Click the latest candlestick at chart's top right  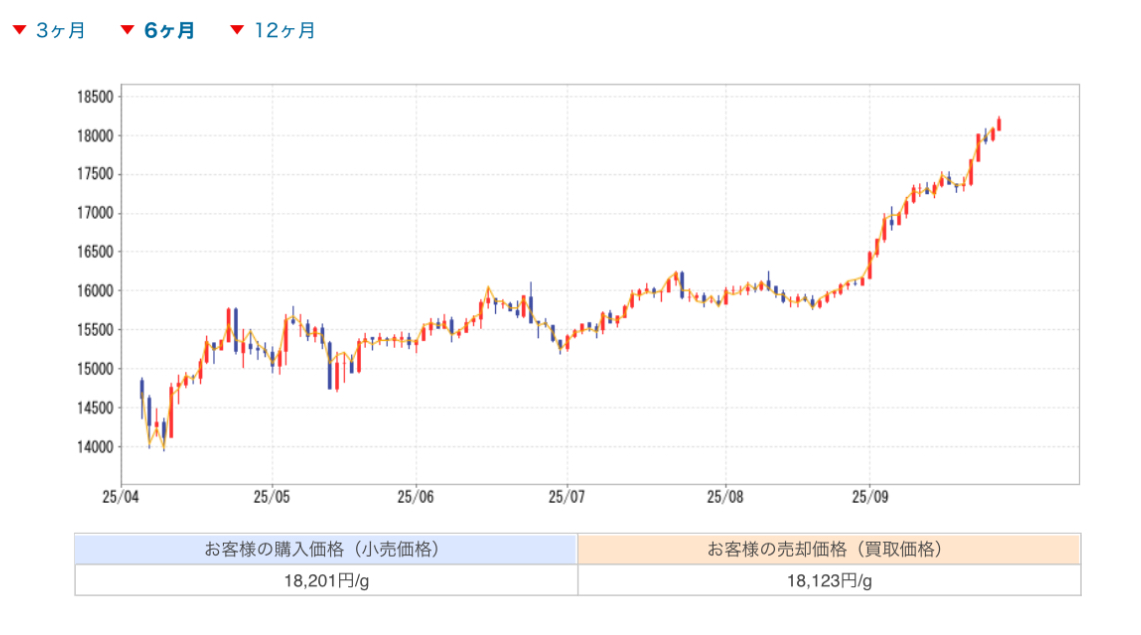tap(999, 124)
